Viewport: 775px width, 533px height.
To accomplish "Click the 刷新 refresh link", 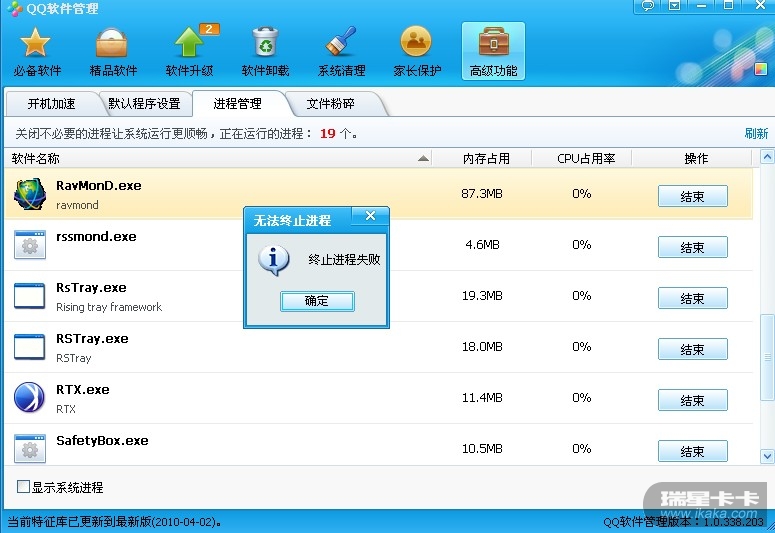I will click(756, 133).
